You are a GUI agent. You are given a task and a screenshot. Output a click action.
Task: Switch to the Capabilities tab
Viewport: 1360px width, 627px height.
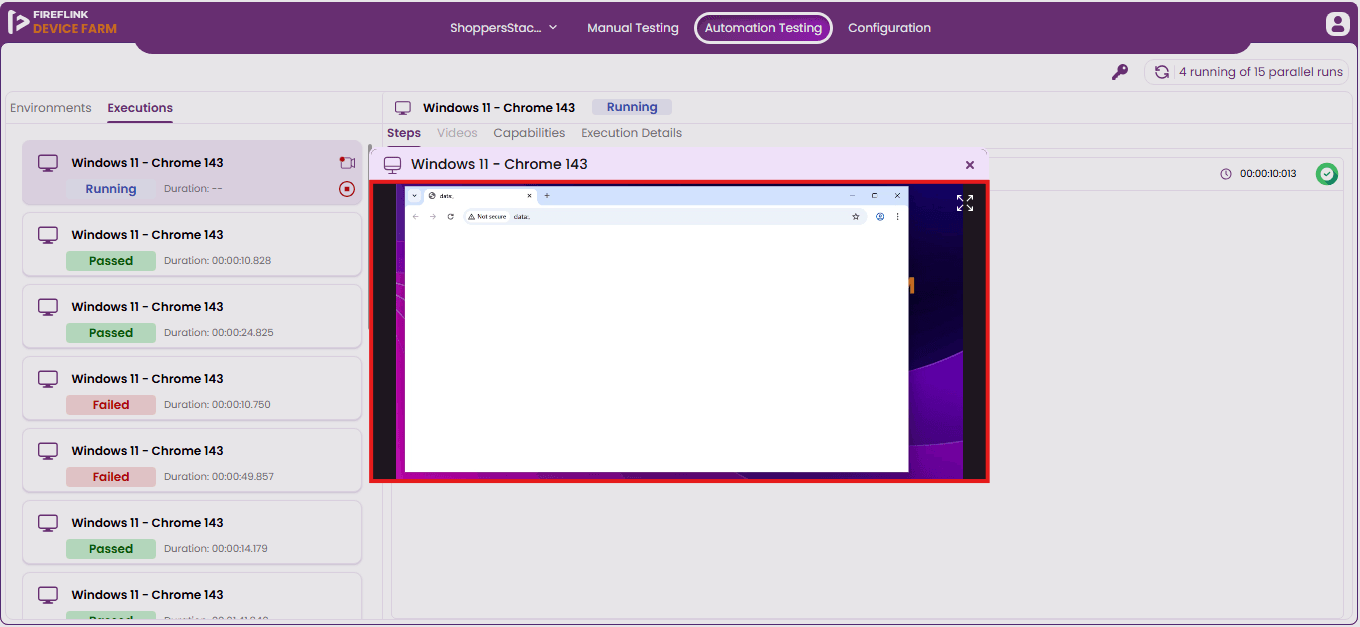[529, 133]
